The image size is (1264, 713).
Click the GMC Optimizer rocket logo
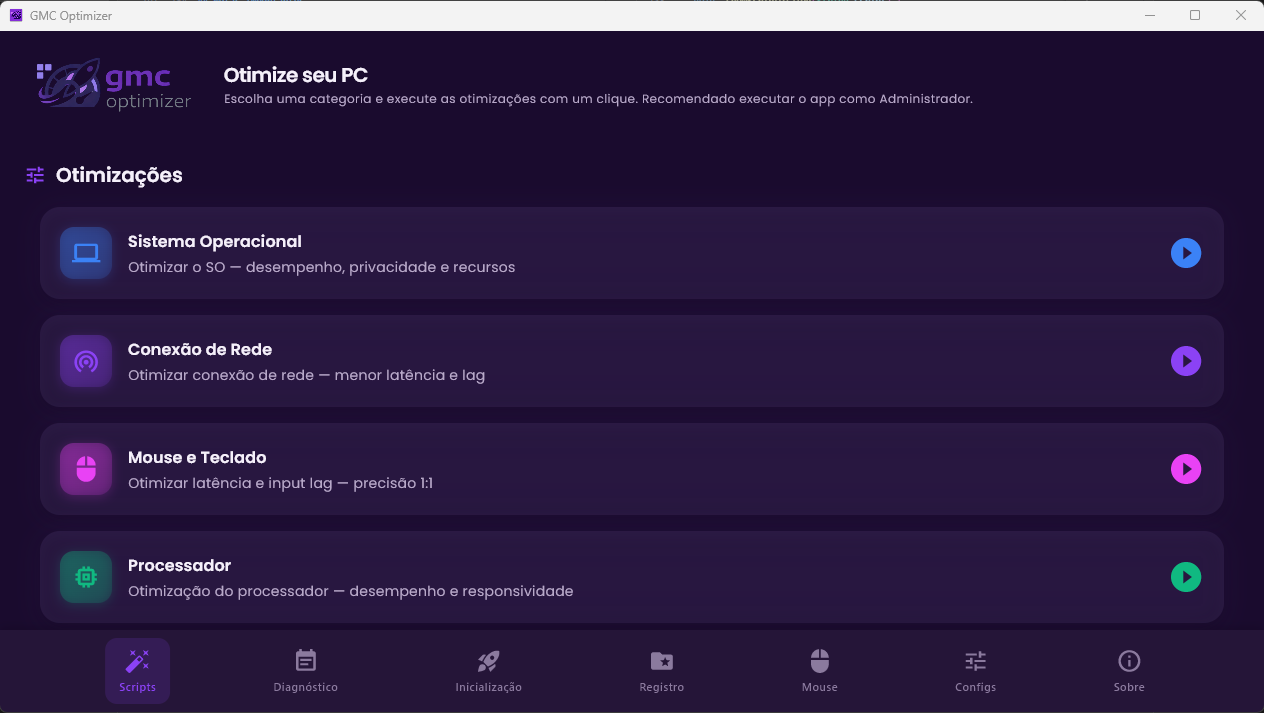coord(113,86)
